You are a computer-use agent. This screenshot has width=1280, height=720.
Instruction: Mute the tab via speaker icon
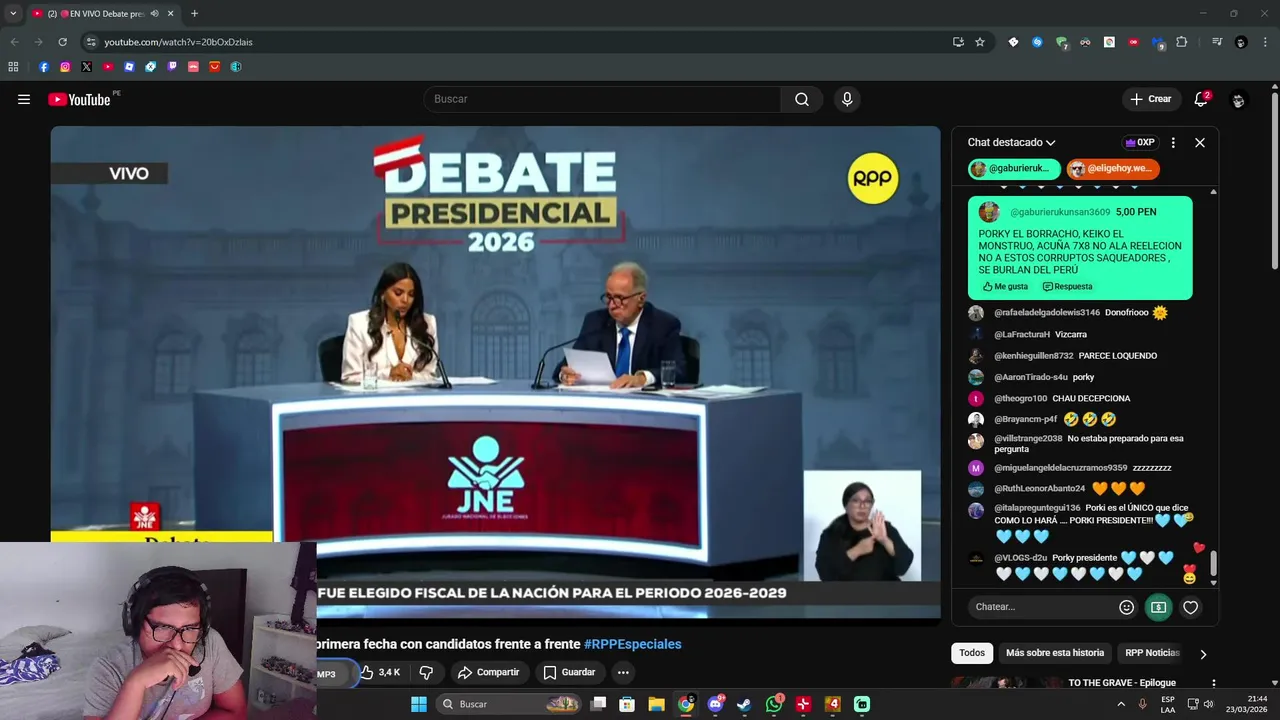click(154, 14)
